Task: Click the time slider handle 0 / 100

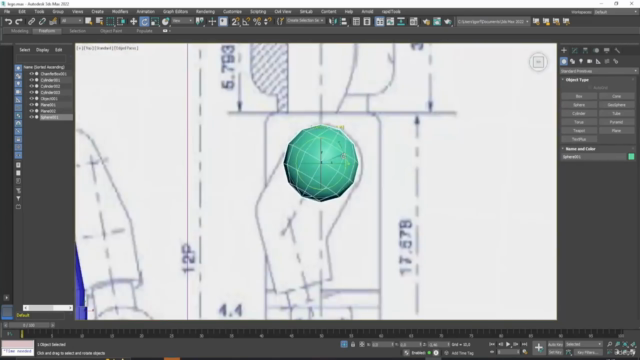Action: (29, 325)
